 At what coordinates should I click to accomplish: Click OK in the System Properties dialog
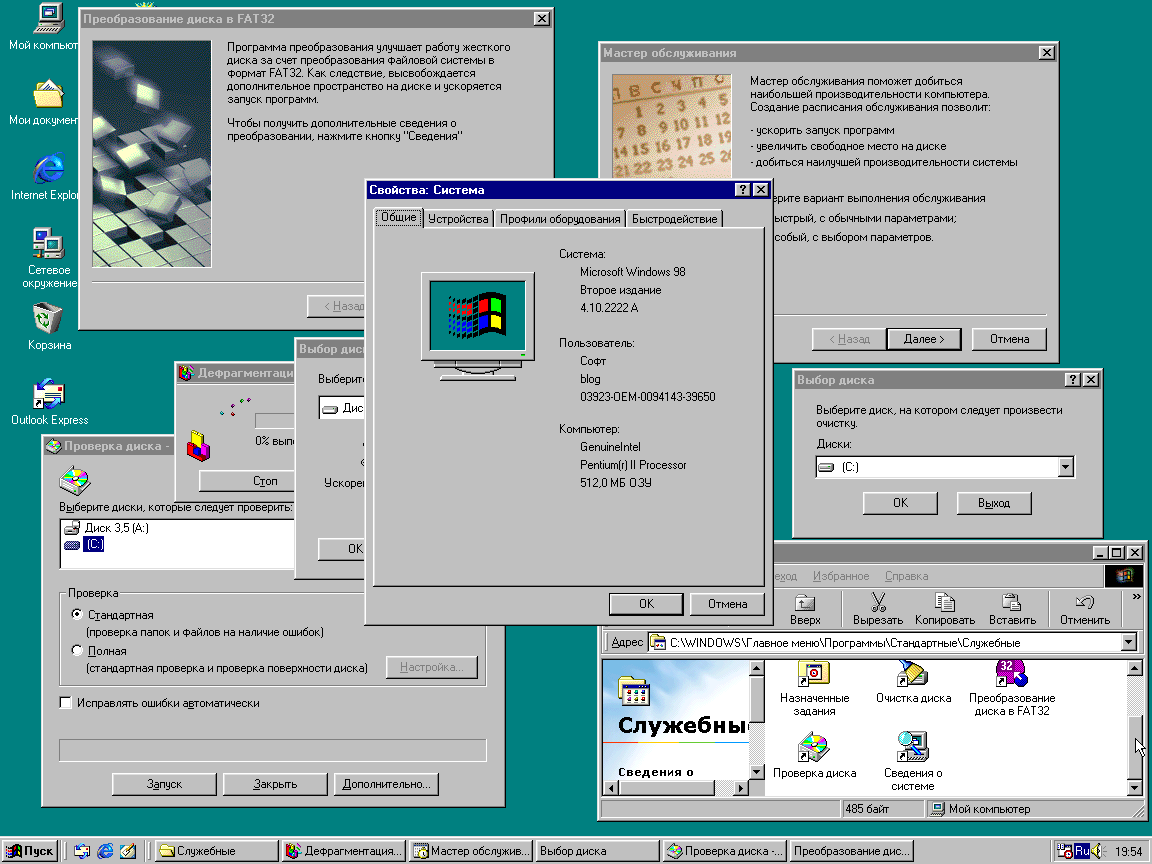(647, 604)
